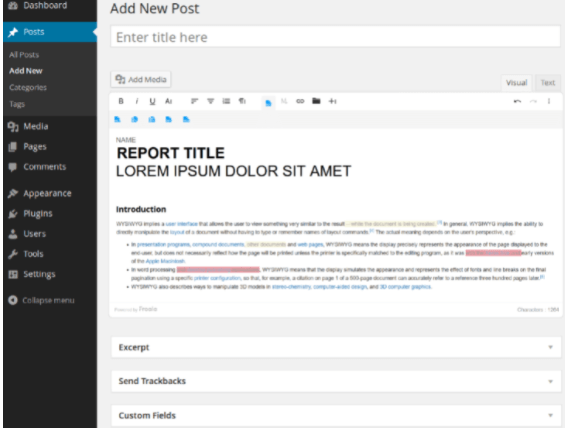Toggle bold formatting in editor toolbar

121,101
